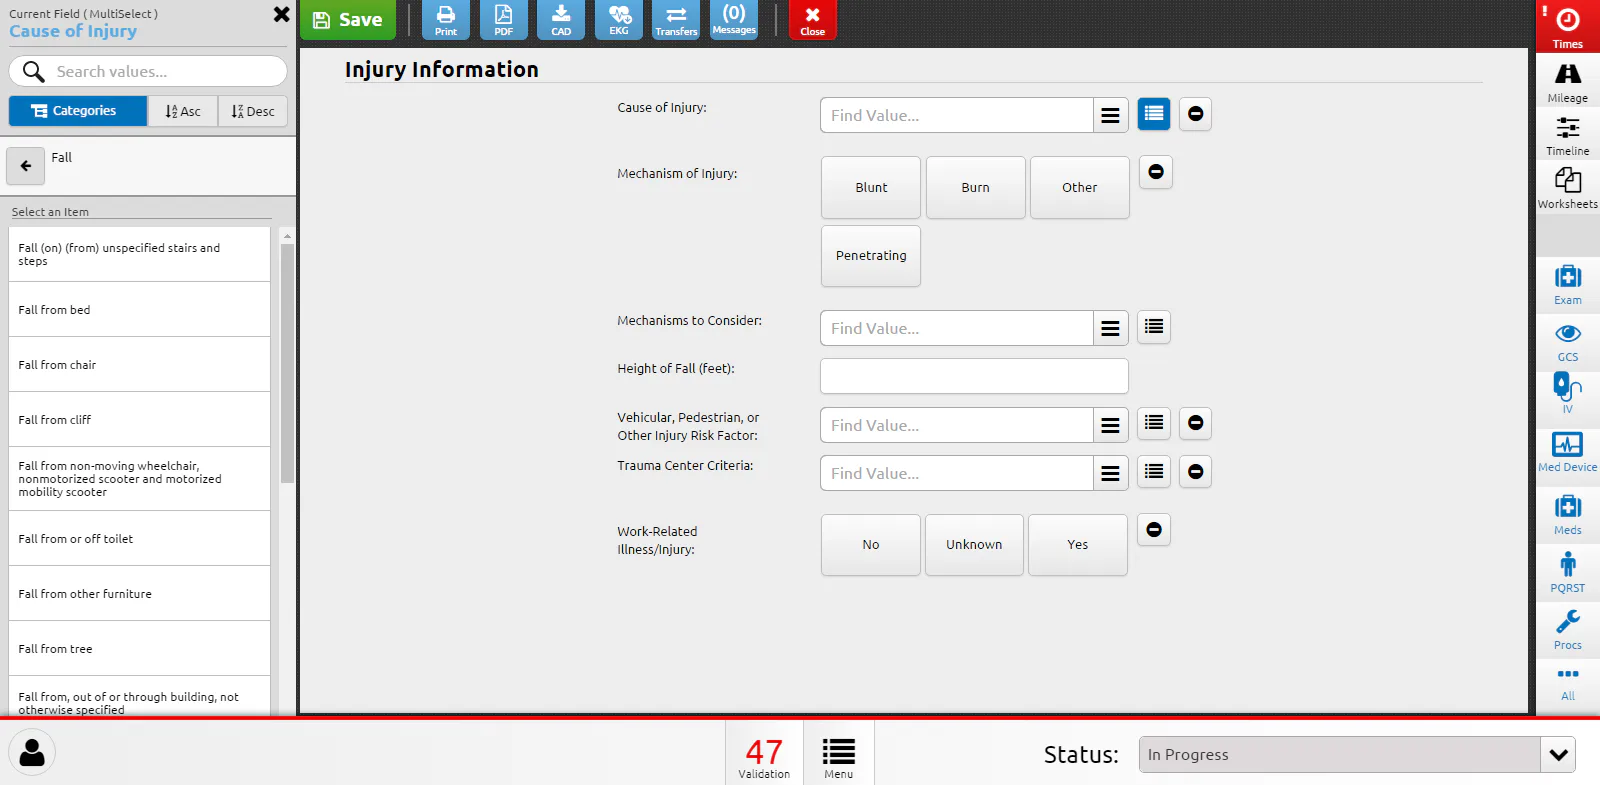
Task: Choose Unknown for Work-Related Illness/Injury
Action: 974,545
